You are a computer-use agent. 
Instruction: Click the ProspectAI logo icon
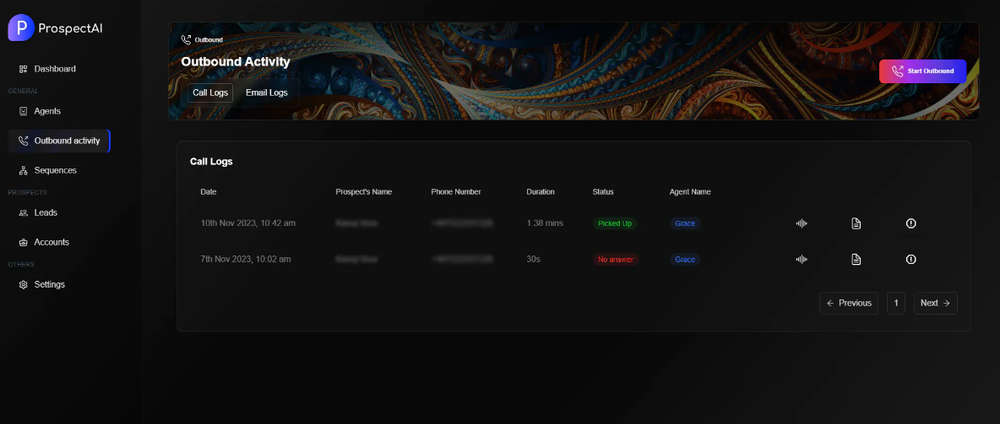(21, 27)
